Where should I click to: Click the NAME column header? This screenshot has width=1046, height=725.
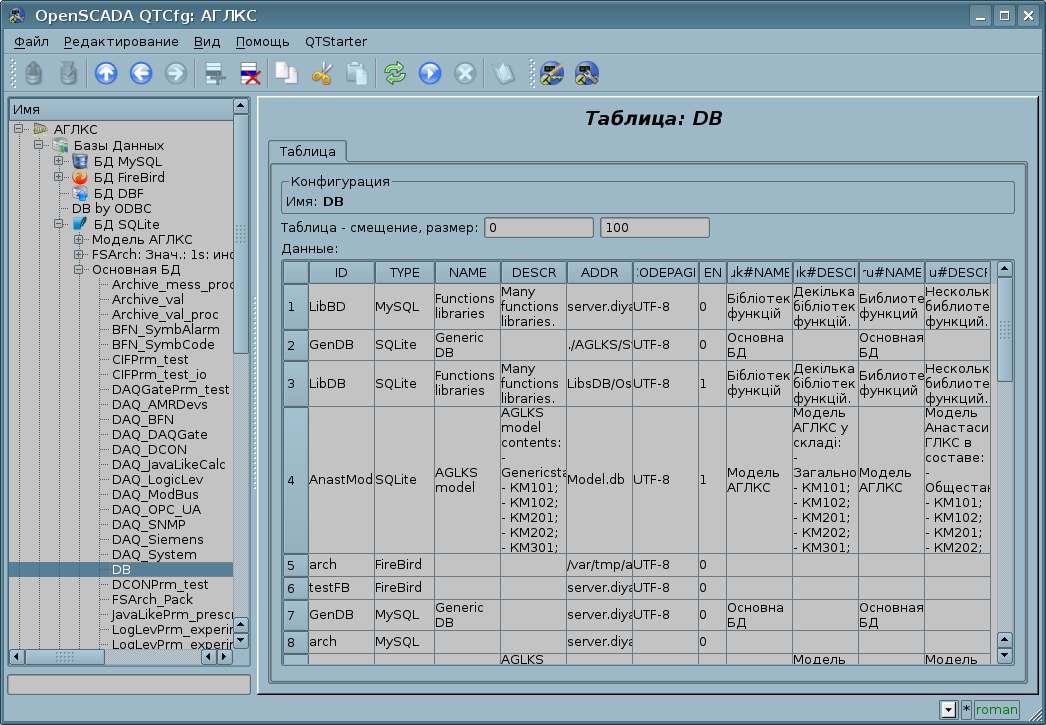[x=467, y=272]
